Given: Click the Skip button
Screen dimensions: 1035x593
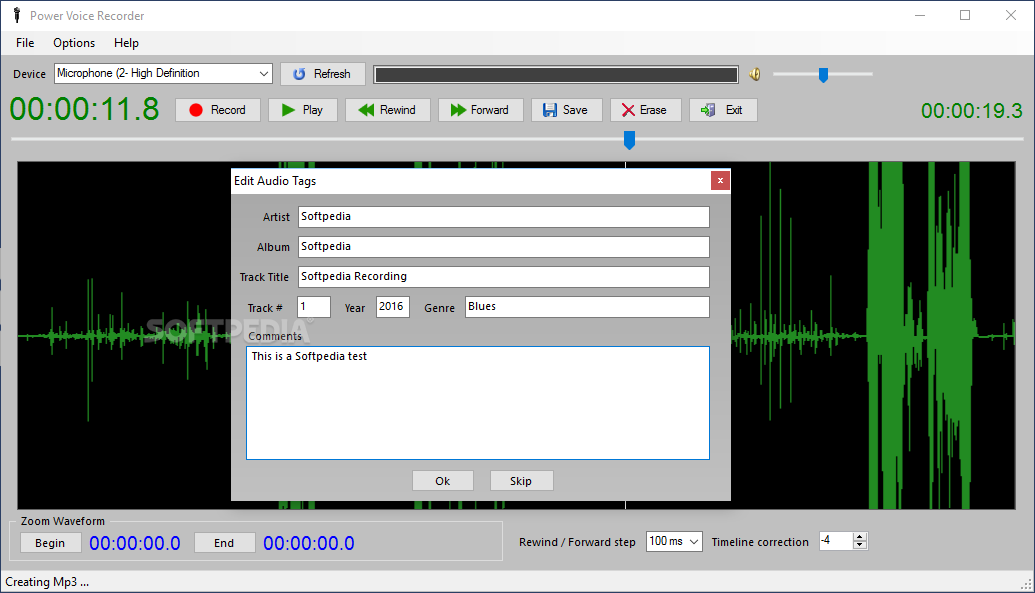Looking at the screenshot, I should pyautogui.click(x=521, y=481).
